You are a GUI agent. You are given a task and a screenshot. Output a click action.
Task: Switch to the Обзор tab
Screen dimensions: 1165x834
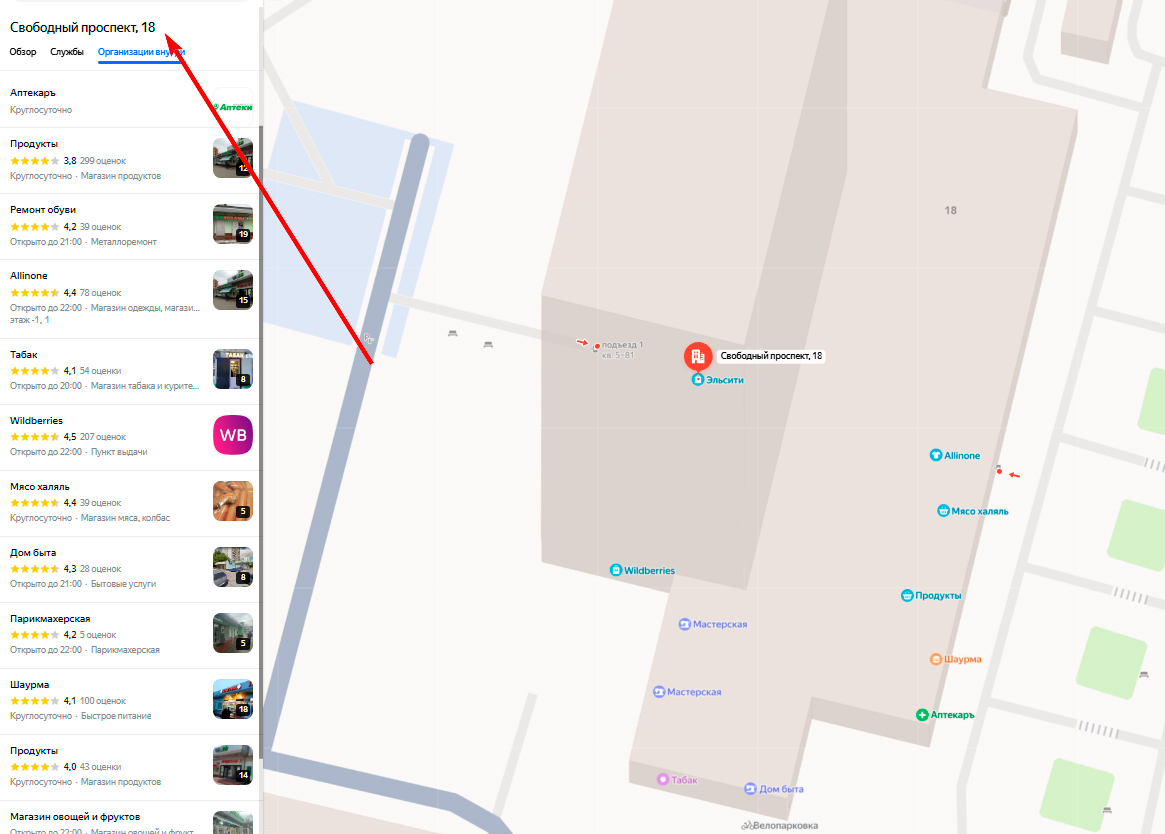(23, 52)
